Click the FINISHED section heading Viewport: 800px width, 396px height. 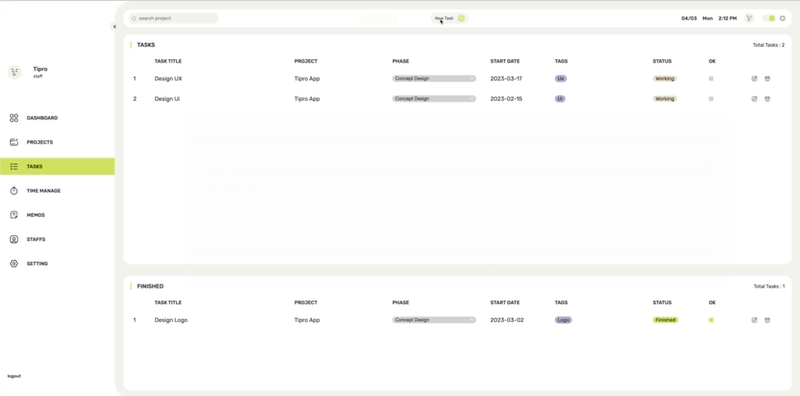click(151, 286)
